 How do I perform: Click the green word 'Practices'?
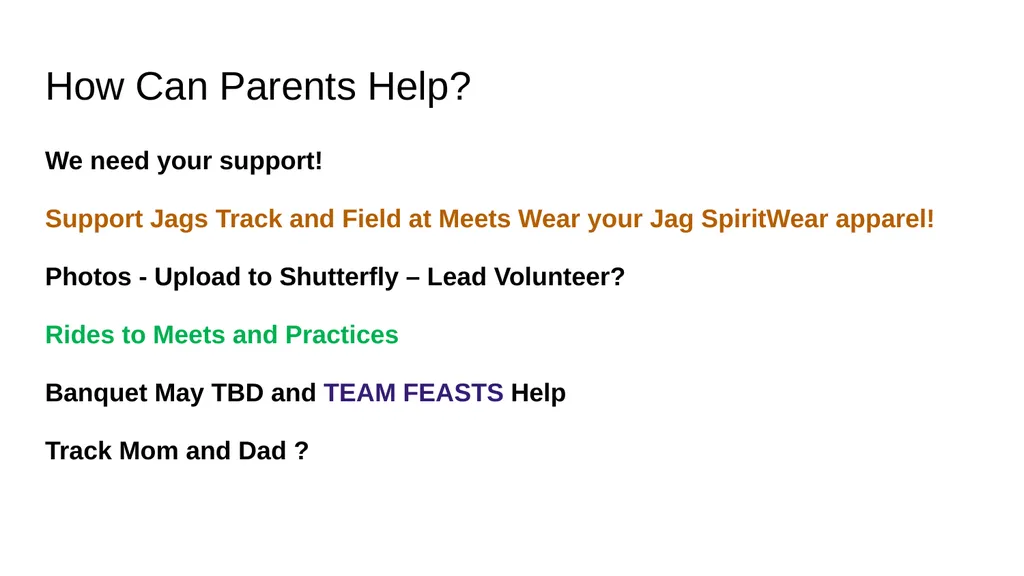coord(342,335)
